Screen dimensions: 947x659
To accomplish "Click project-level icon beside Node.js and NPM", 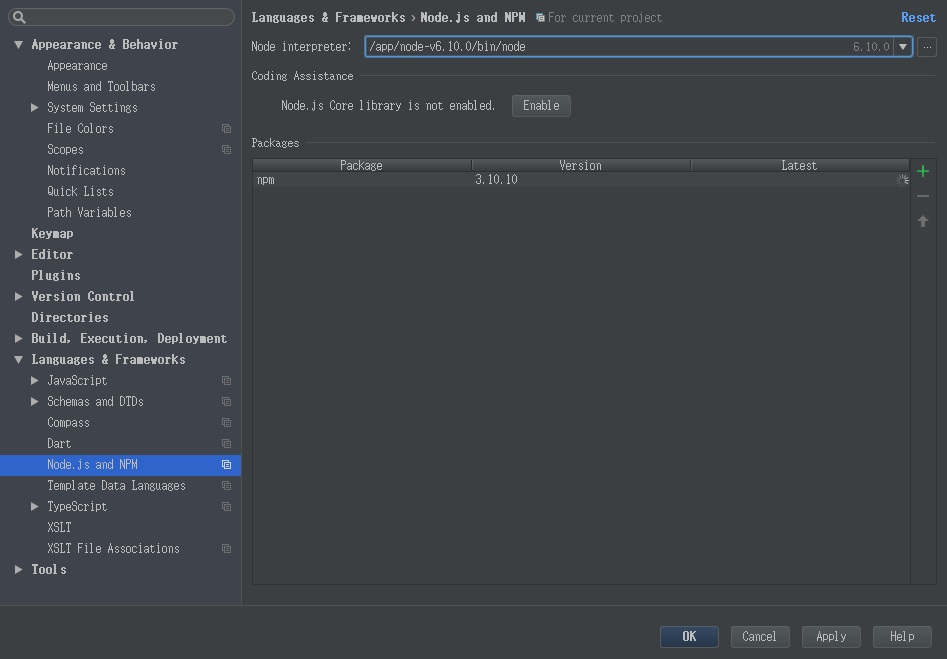I will [x=226, y=465].
